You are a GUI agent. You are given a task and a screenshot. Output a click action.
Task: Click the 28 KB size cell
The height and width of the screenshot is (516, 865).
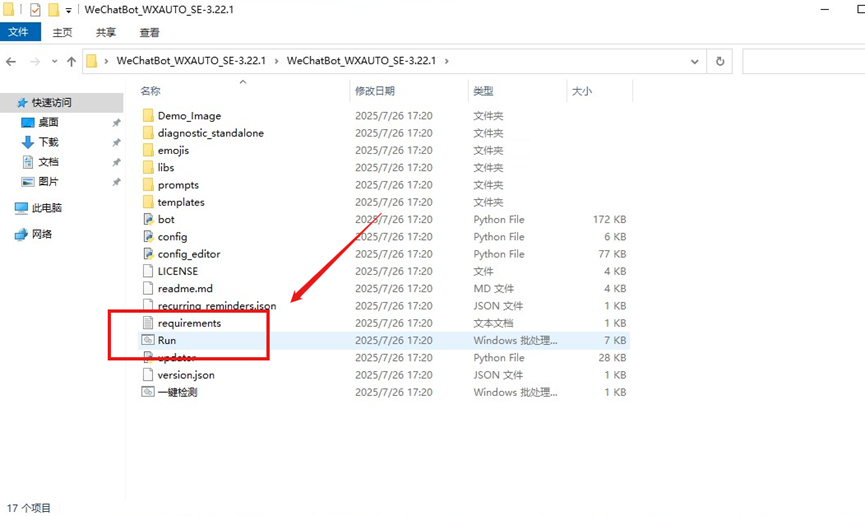coord(612,358)
